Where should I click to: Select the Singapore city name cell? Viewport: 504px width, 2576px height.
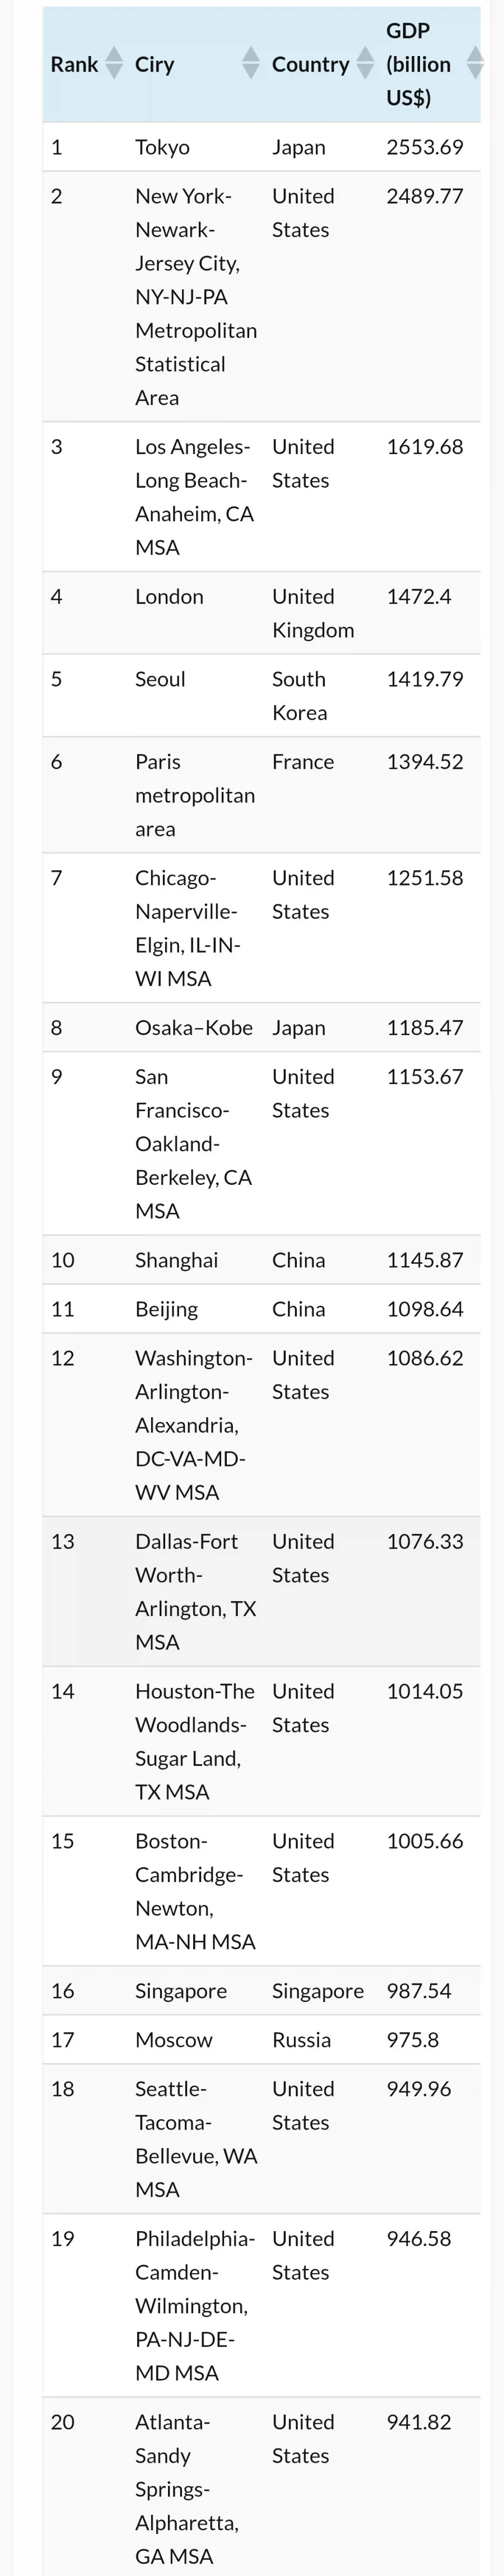[181, 1991]
